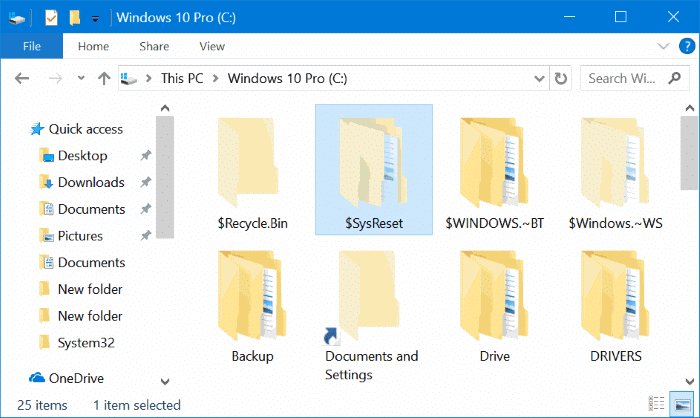Click the "1 item selected" status text
Image resolution: width=700 pixels, height=418 pixels.
(x=137, y=405)
